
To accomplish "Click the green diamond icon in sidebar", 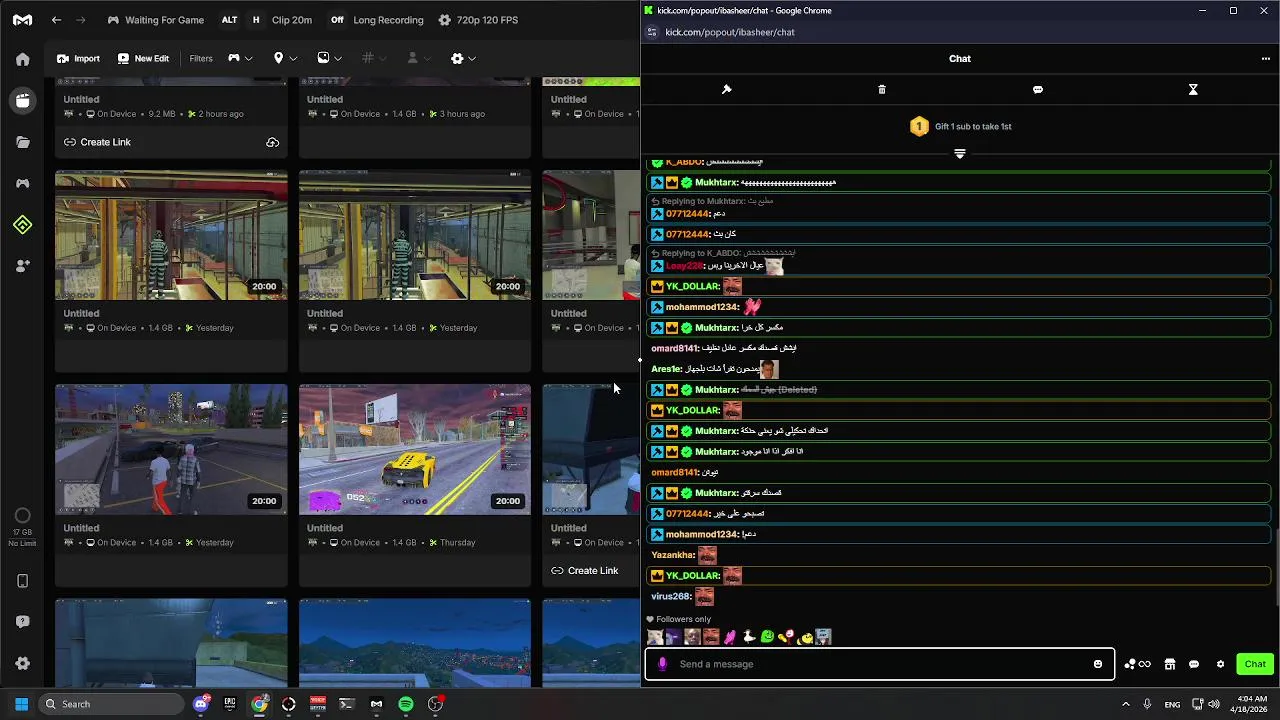I will (22, 225).
